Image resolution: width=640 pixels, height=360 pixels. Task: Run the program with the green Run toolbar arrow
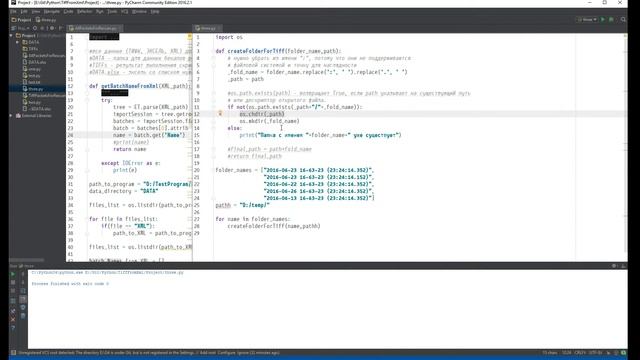tap(603, 20)
